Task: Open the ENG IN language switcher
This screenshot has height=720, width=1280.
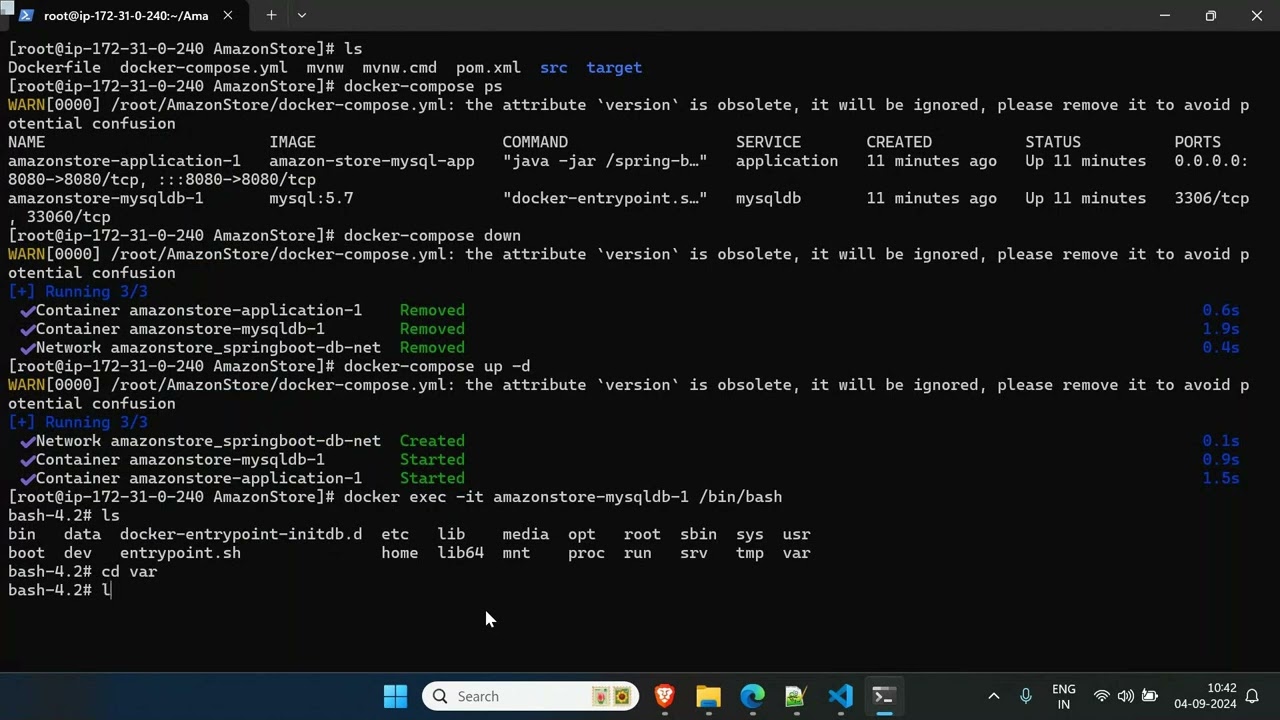Action: click(x=1064, y=696)
